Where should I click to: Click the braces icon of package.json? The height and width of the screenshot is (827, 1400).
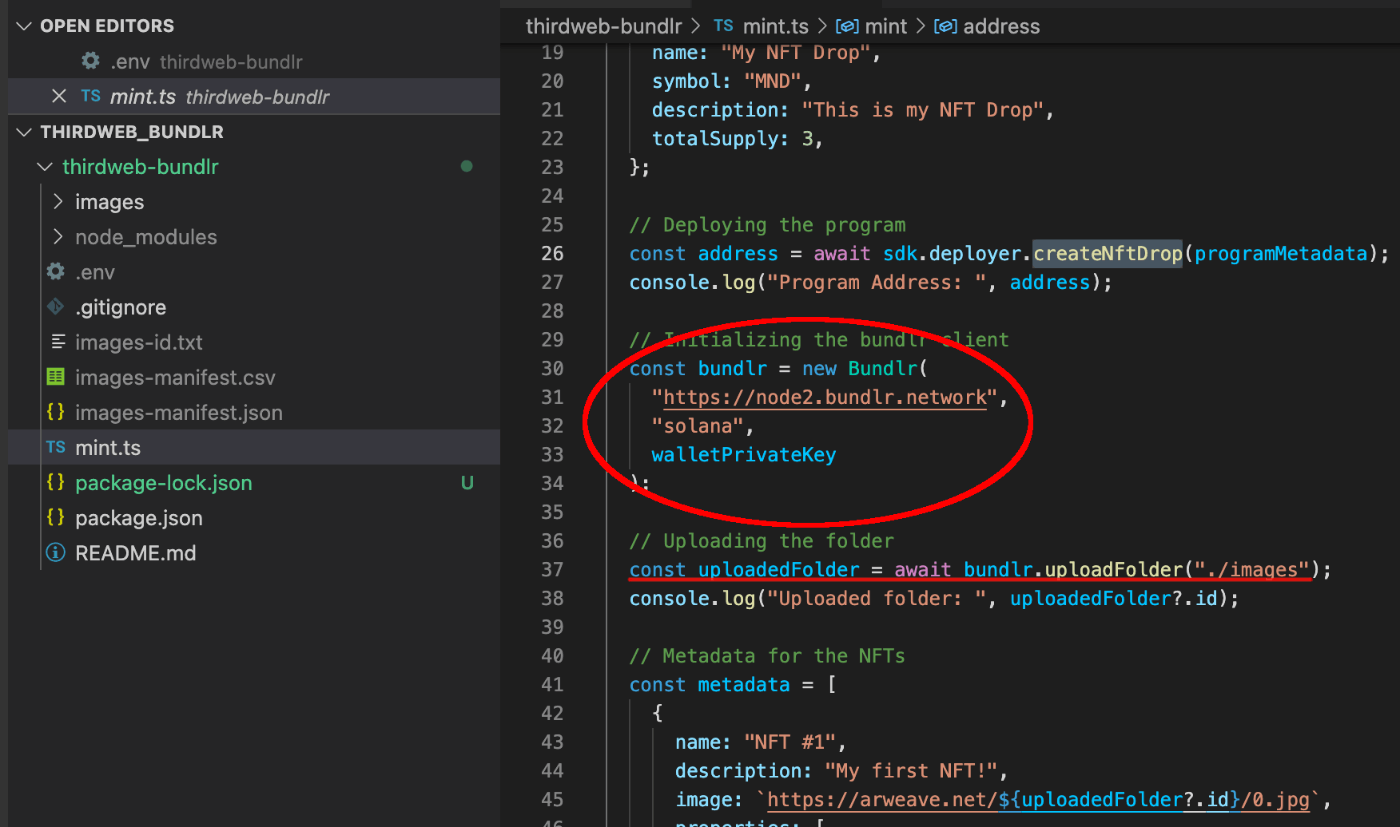coord(56,518)
